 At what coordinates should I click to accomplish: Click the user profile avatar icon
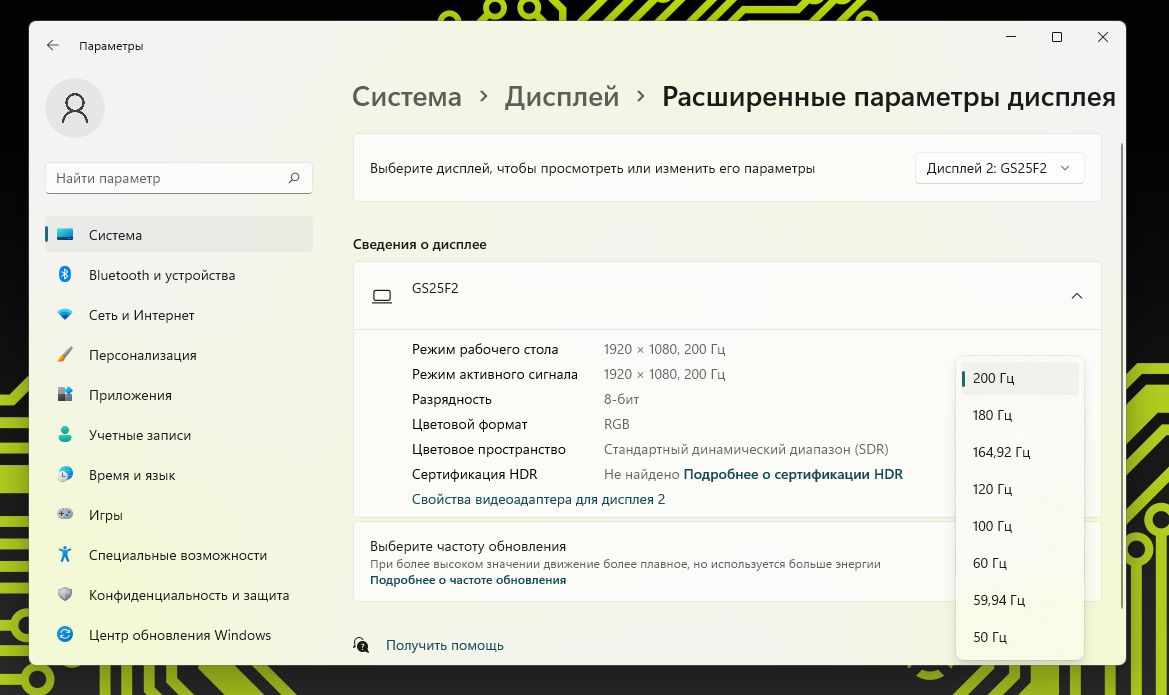tap(75, 108)
